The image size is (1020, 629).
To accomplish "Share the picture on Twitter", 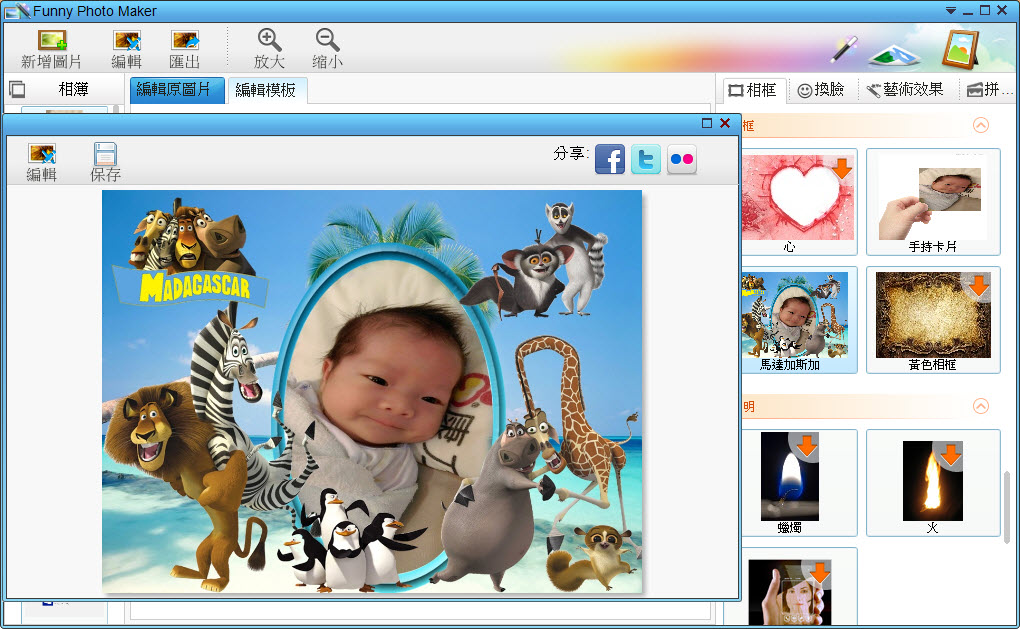I will tap(646, 159).
